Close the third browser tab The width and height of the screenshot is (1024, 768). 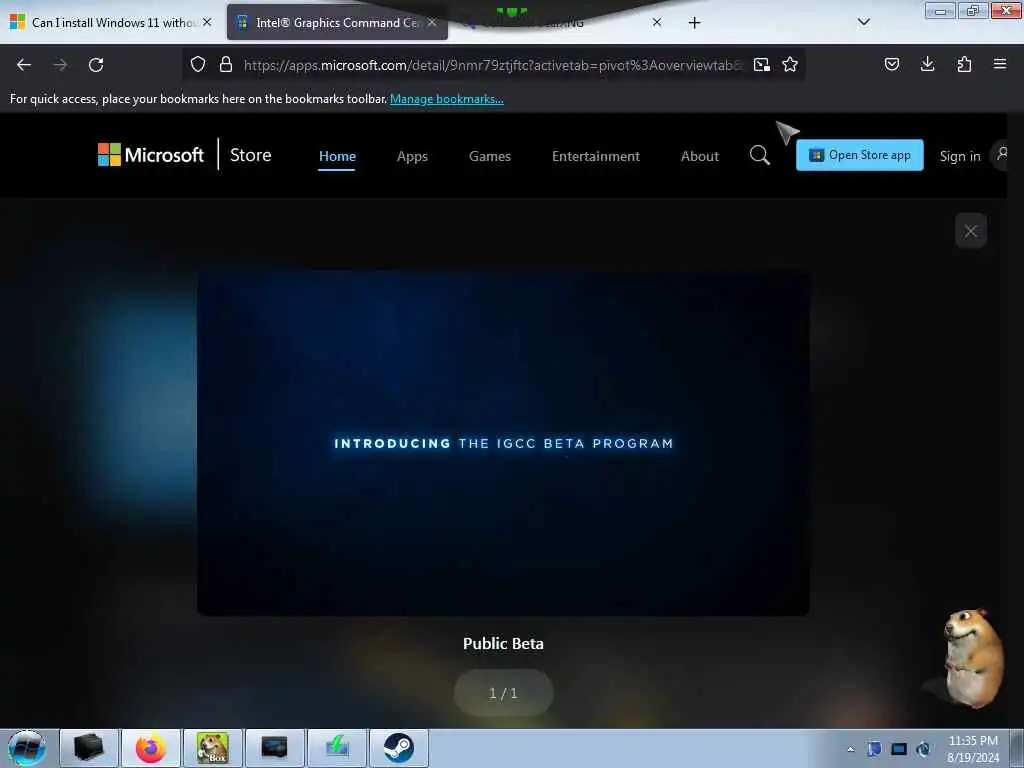pos(657,22)
